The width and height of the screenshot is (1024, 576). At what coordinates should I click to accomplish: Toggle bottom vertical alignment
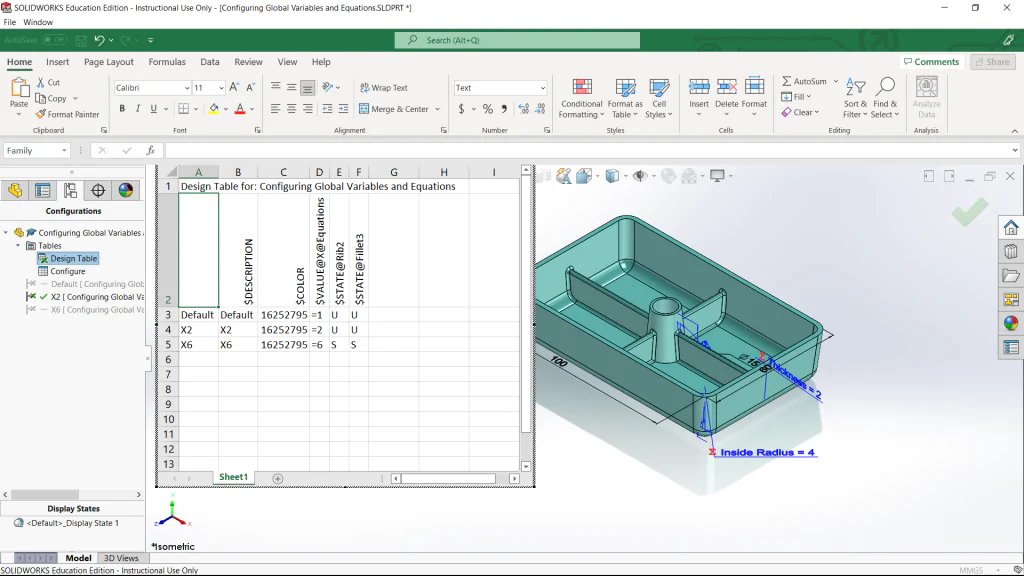(308, 87)
